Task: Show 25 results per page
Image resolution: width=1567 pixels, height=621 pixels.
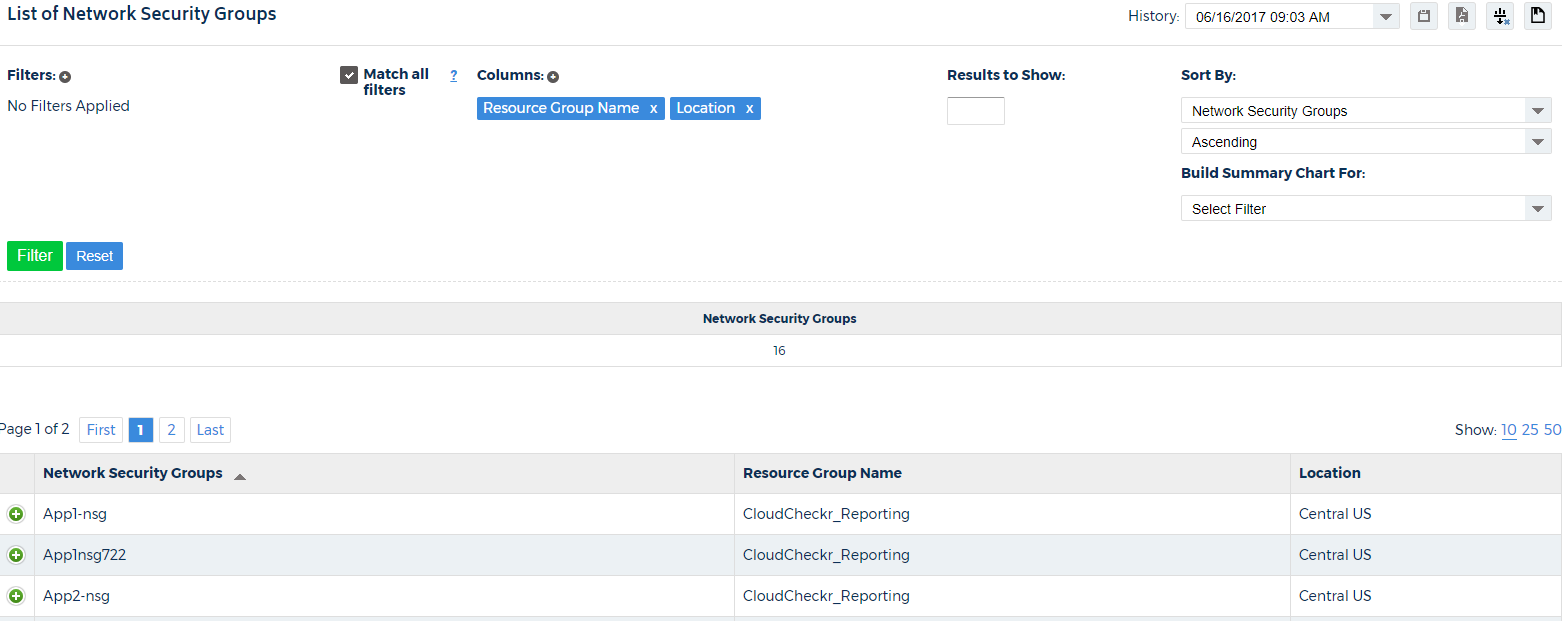Action: 1530,430
